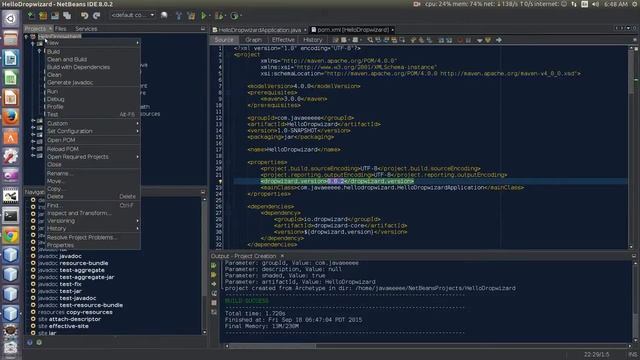Click the green Run Project icon

coord(203,16)
